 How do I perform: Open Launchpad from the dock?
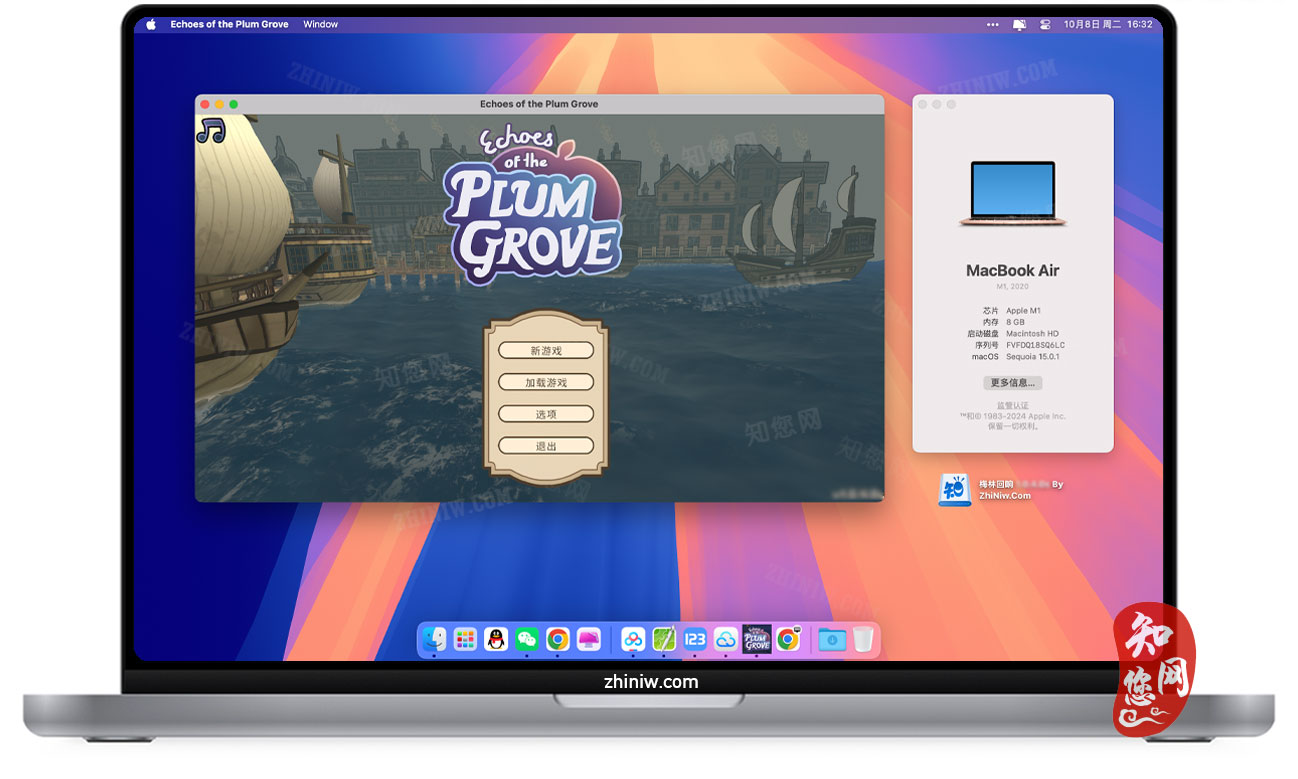pos(465,639)
